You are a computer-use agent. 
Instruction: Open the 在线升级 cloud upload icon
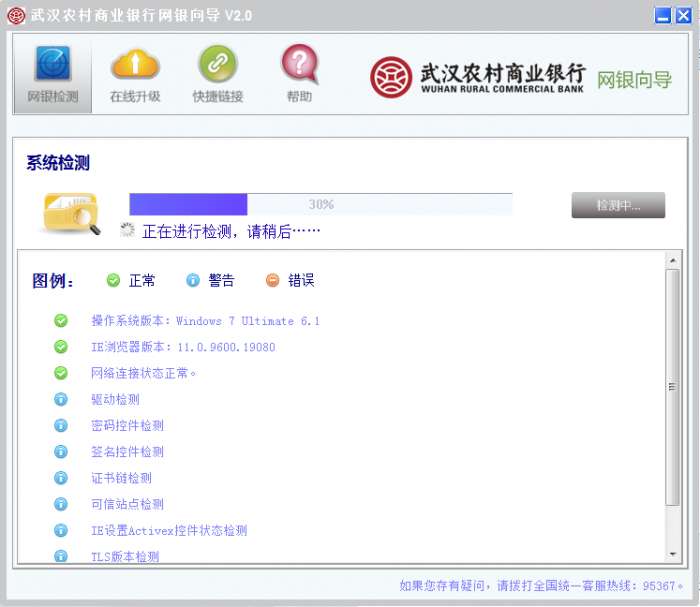tap(135, 63)
